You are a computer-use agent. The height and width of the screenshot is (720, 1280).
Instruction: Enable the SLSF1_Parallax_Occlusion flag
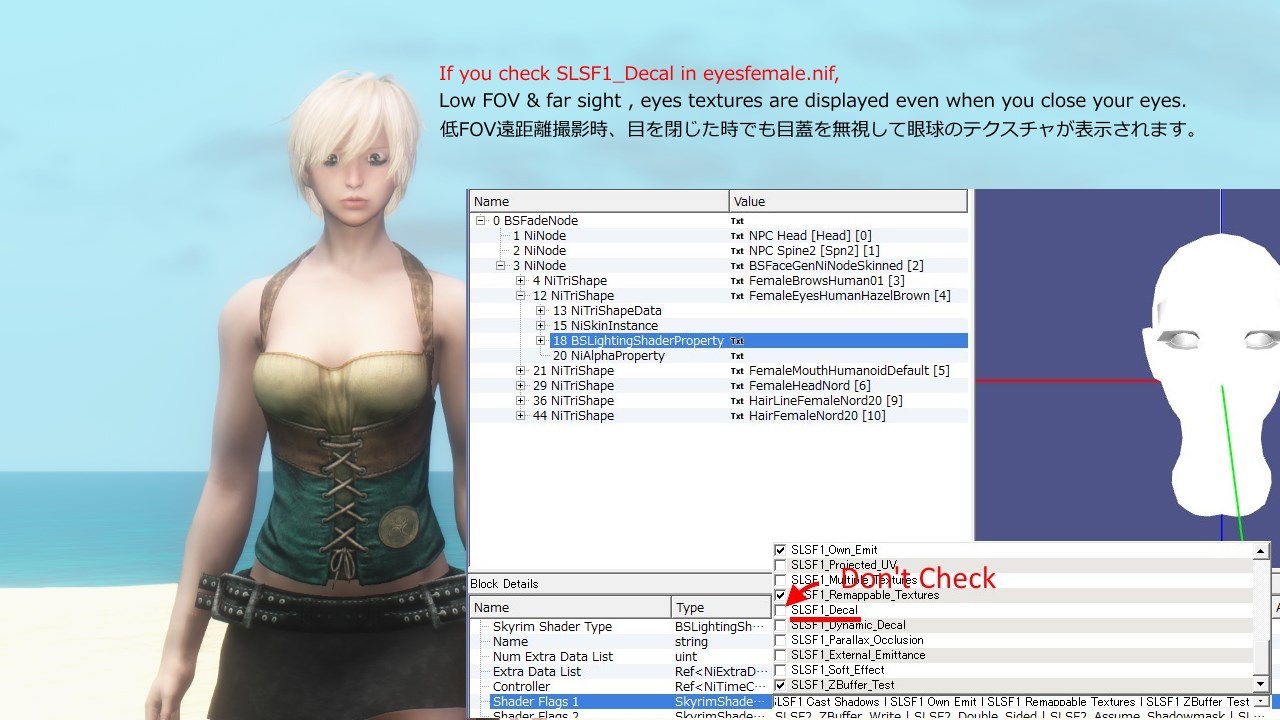click(x=780, y=640)
